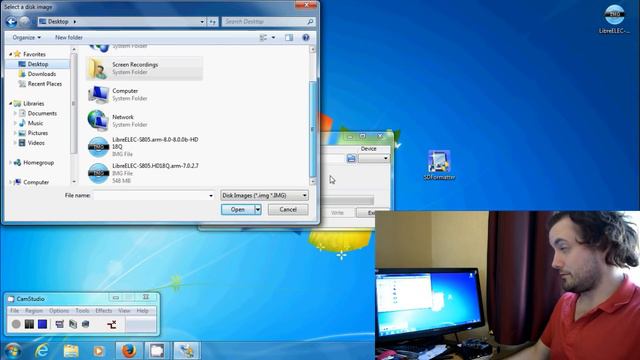
Task: Open the dialog Help icon
Action: [306, 38]
